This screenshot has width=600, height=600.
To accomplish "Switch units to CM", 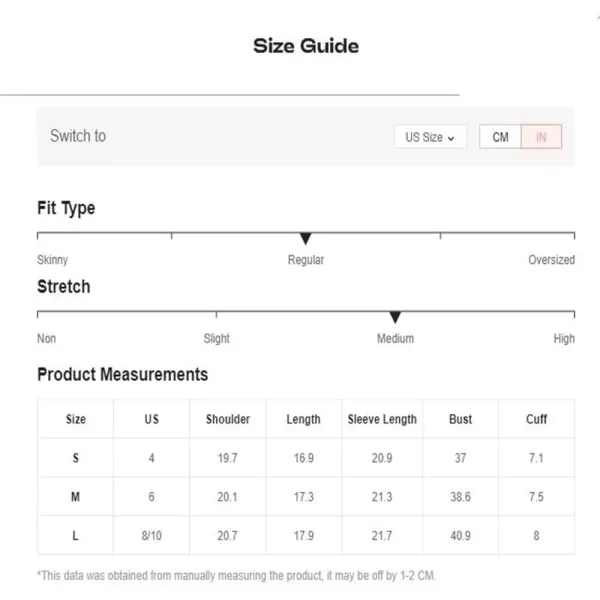I will pos(500,137).
